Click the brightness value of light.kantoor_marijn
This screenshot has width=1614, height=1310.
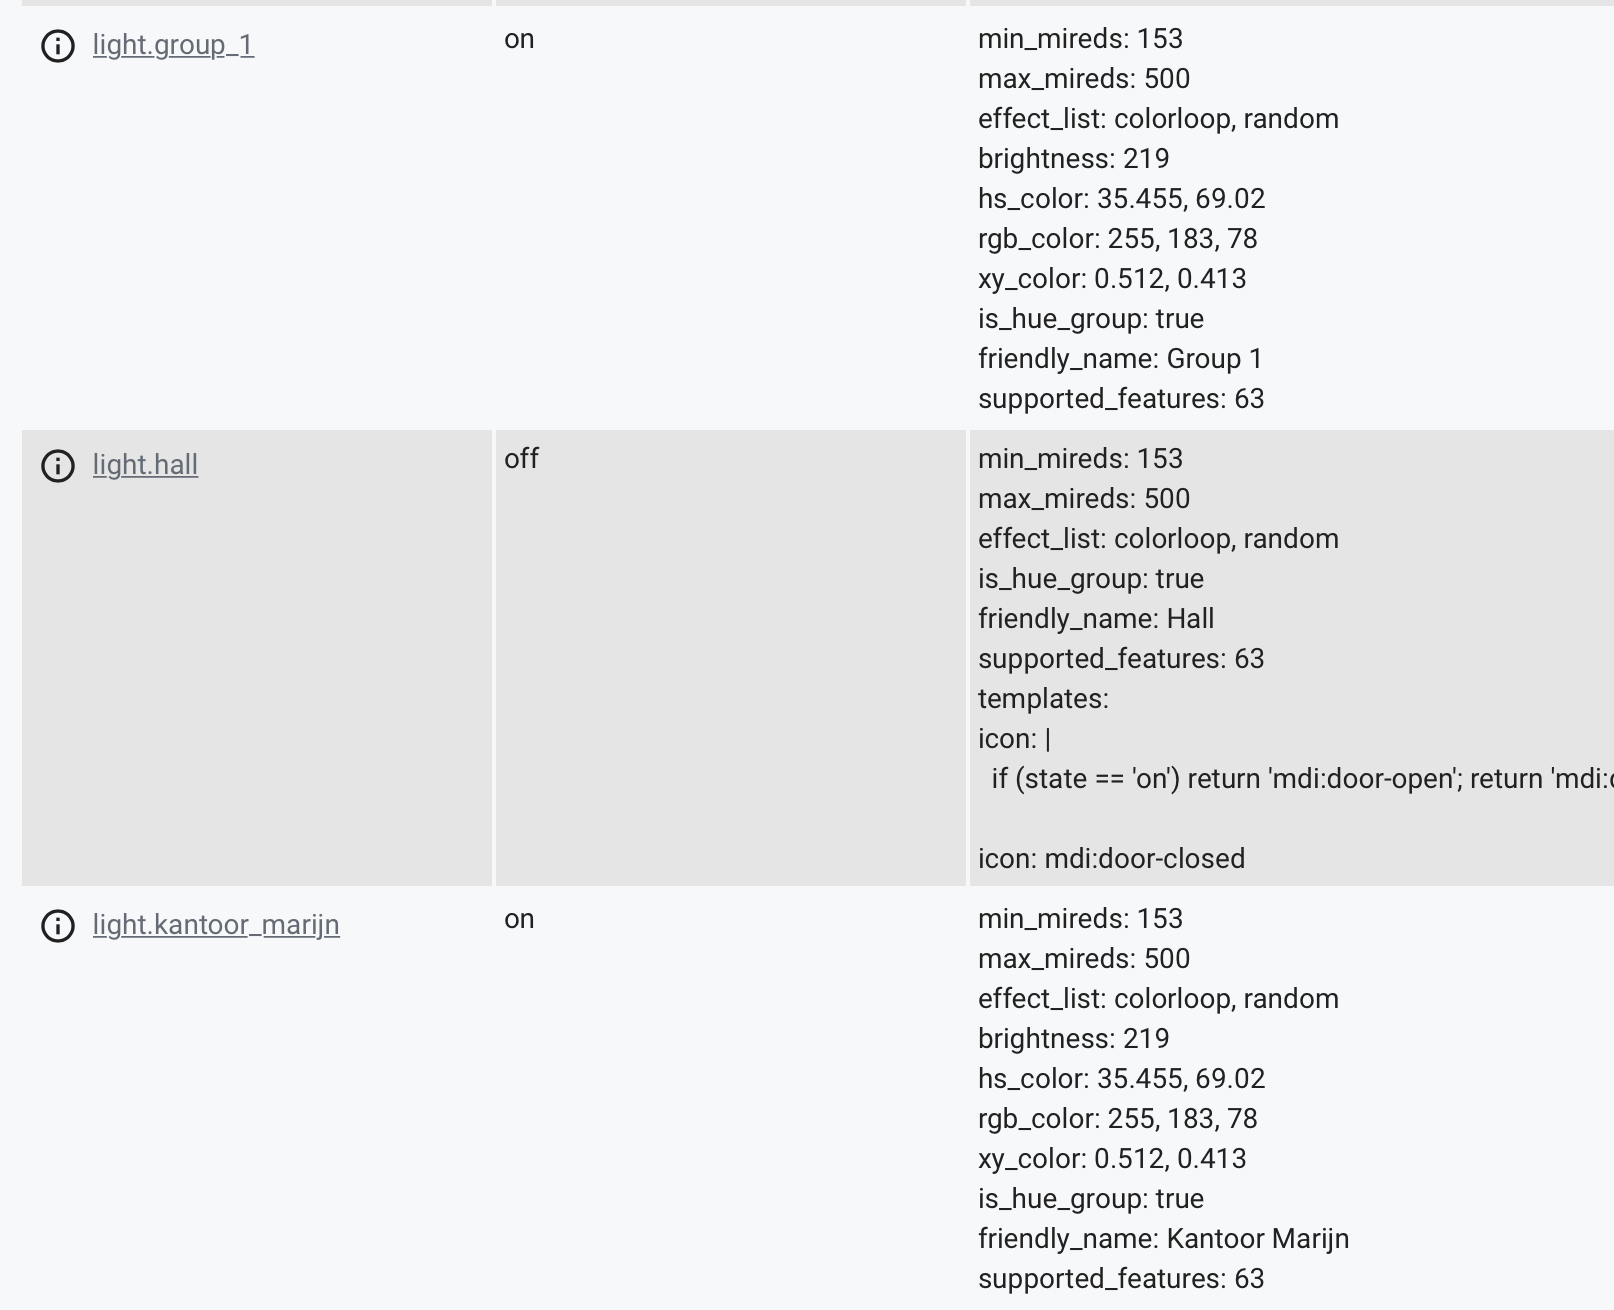click(x=1073, y=1038)
